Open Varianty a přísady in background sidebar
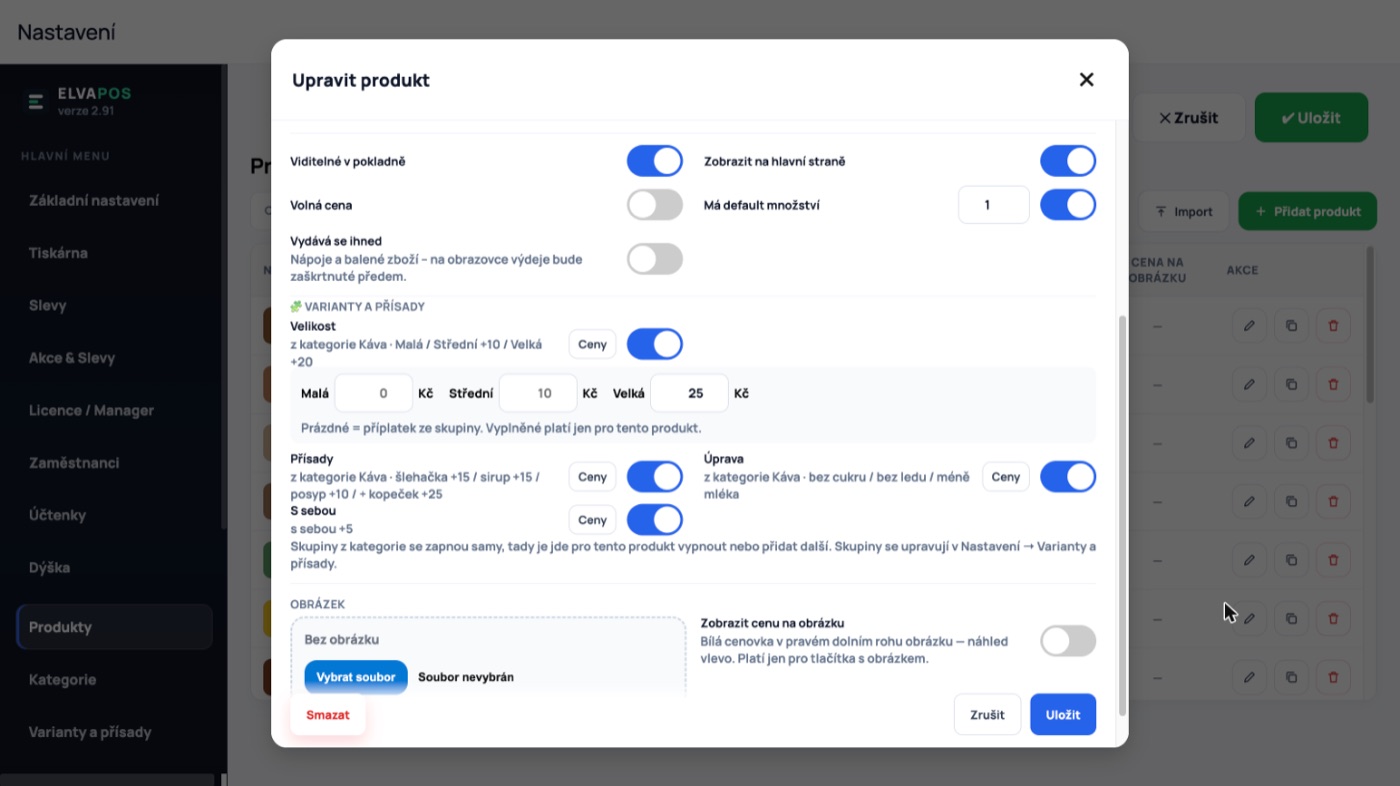 point(90,732)
